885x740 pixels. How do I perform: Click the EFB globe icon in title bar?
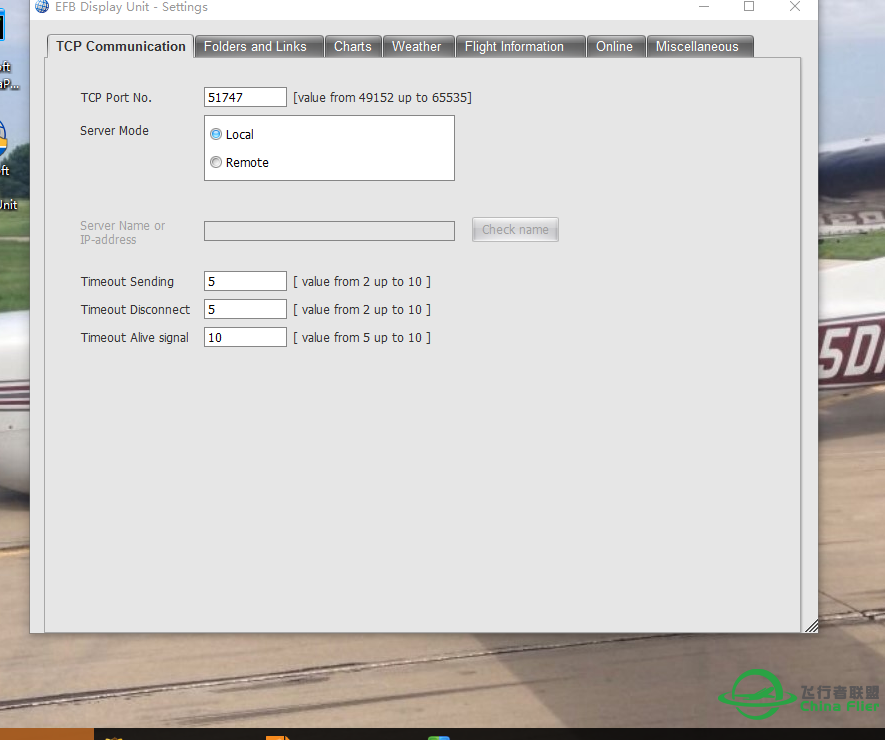(41, 6)
